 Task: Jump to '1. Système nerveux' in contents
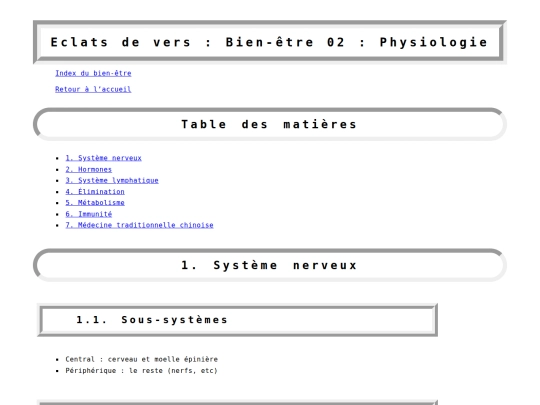tap(103, 158)
